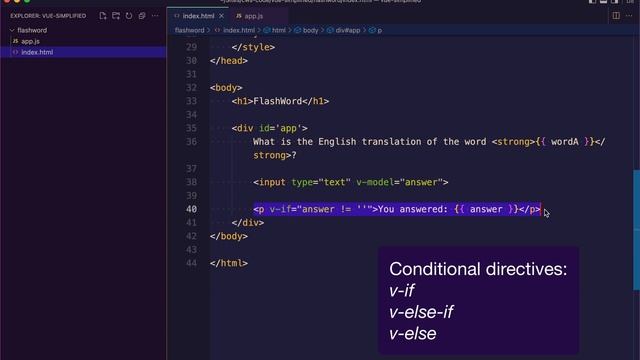This screenshot has width=640, height=360.
Task: Refresh the Explorer file list
Action: click(x=129, y=16)
